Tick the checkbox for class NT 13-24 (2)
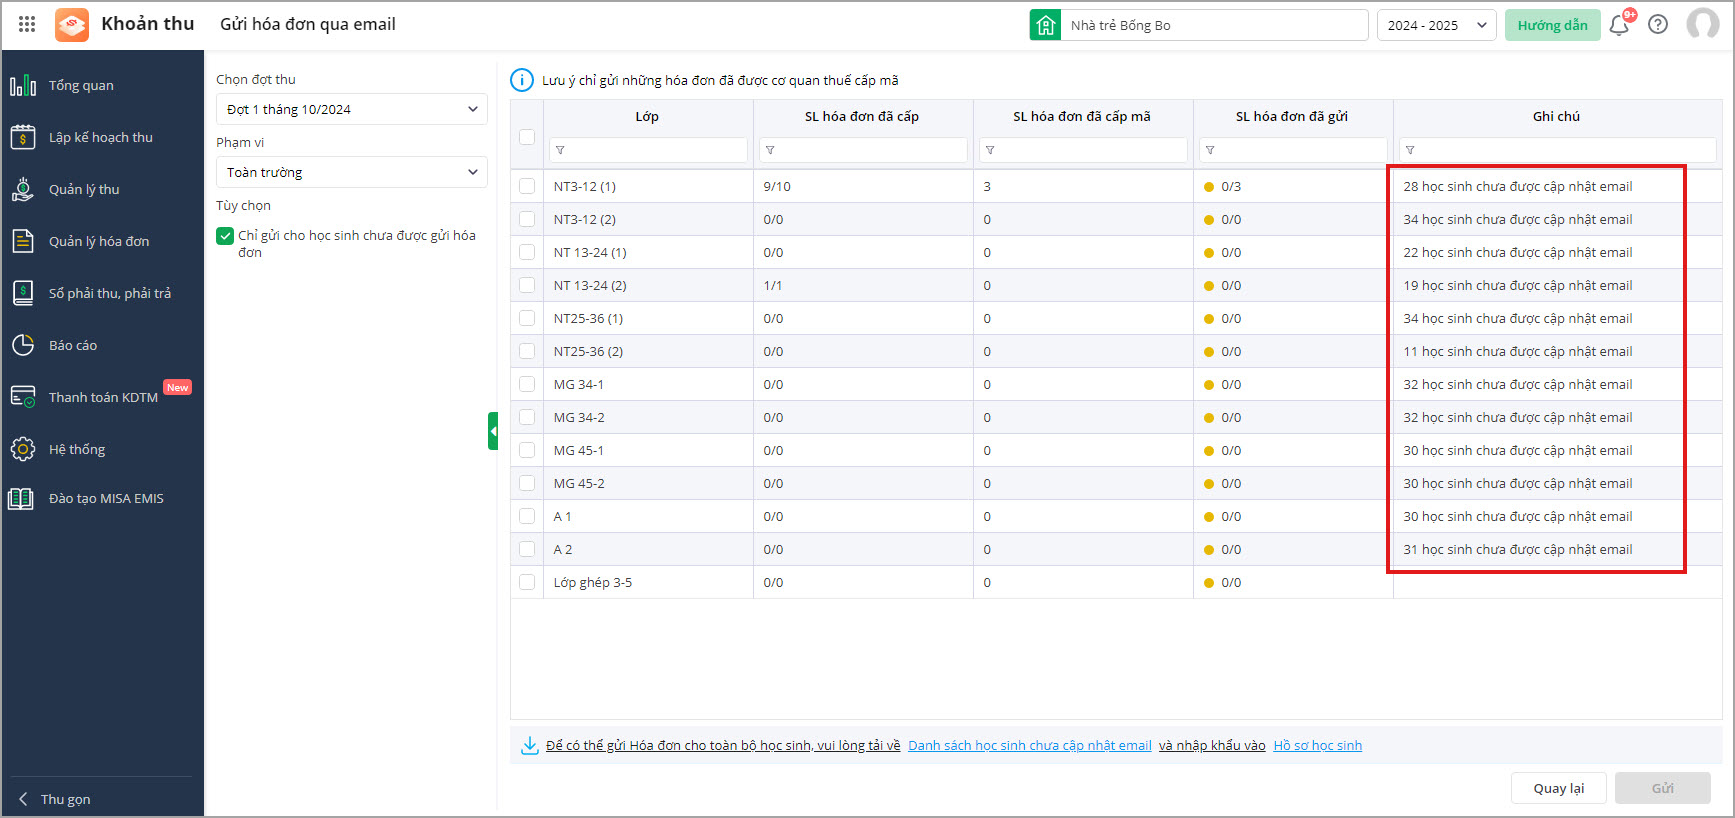Image resolution: width=1735 pixels, height=818 pixels. 527,285
